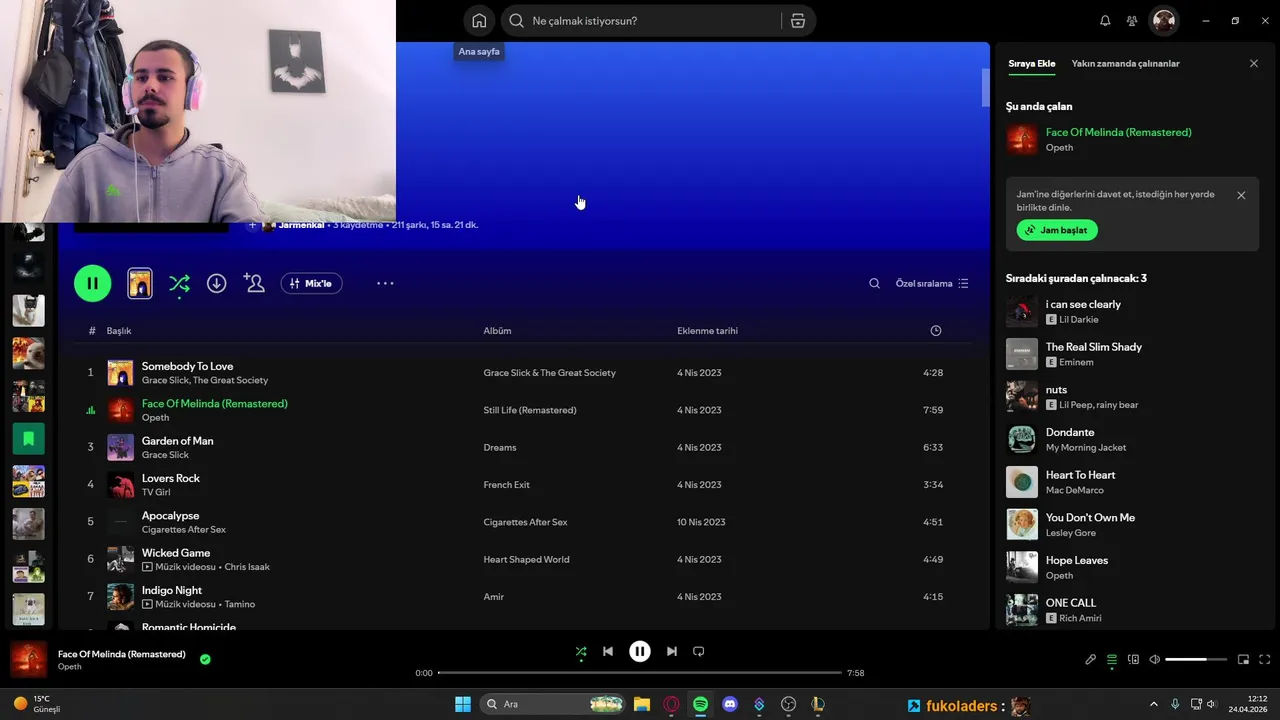Open album link Still Life (Remastered)

529,410
